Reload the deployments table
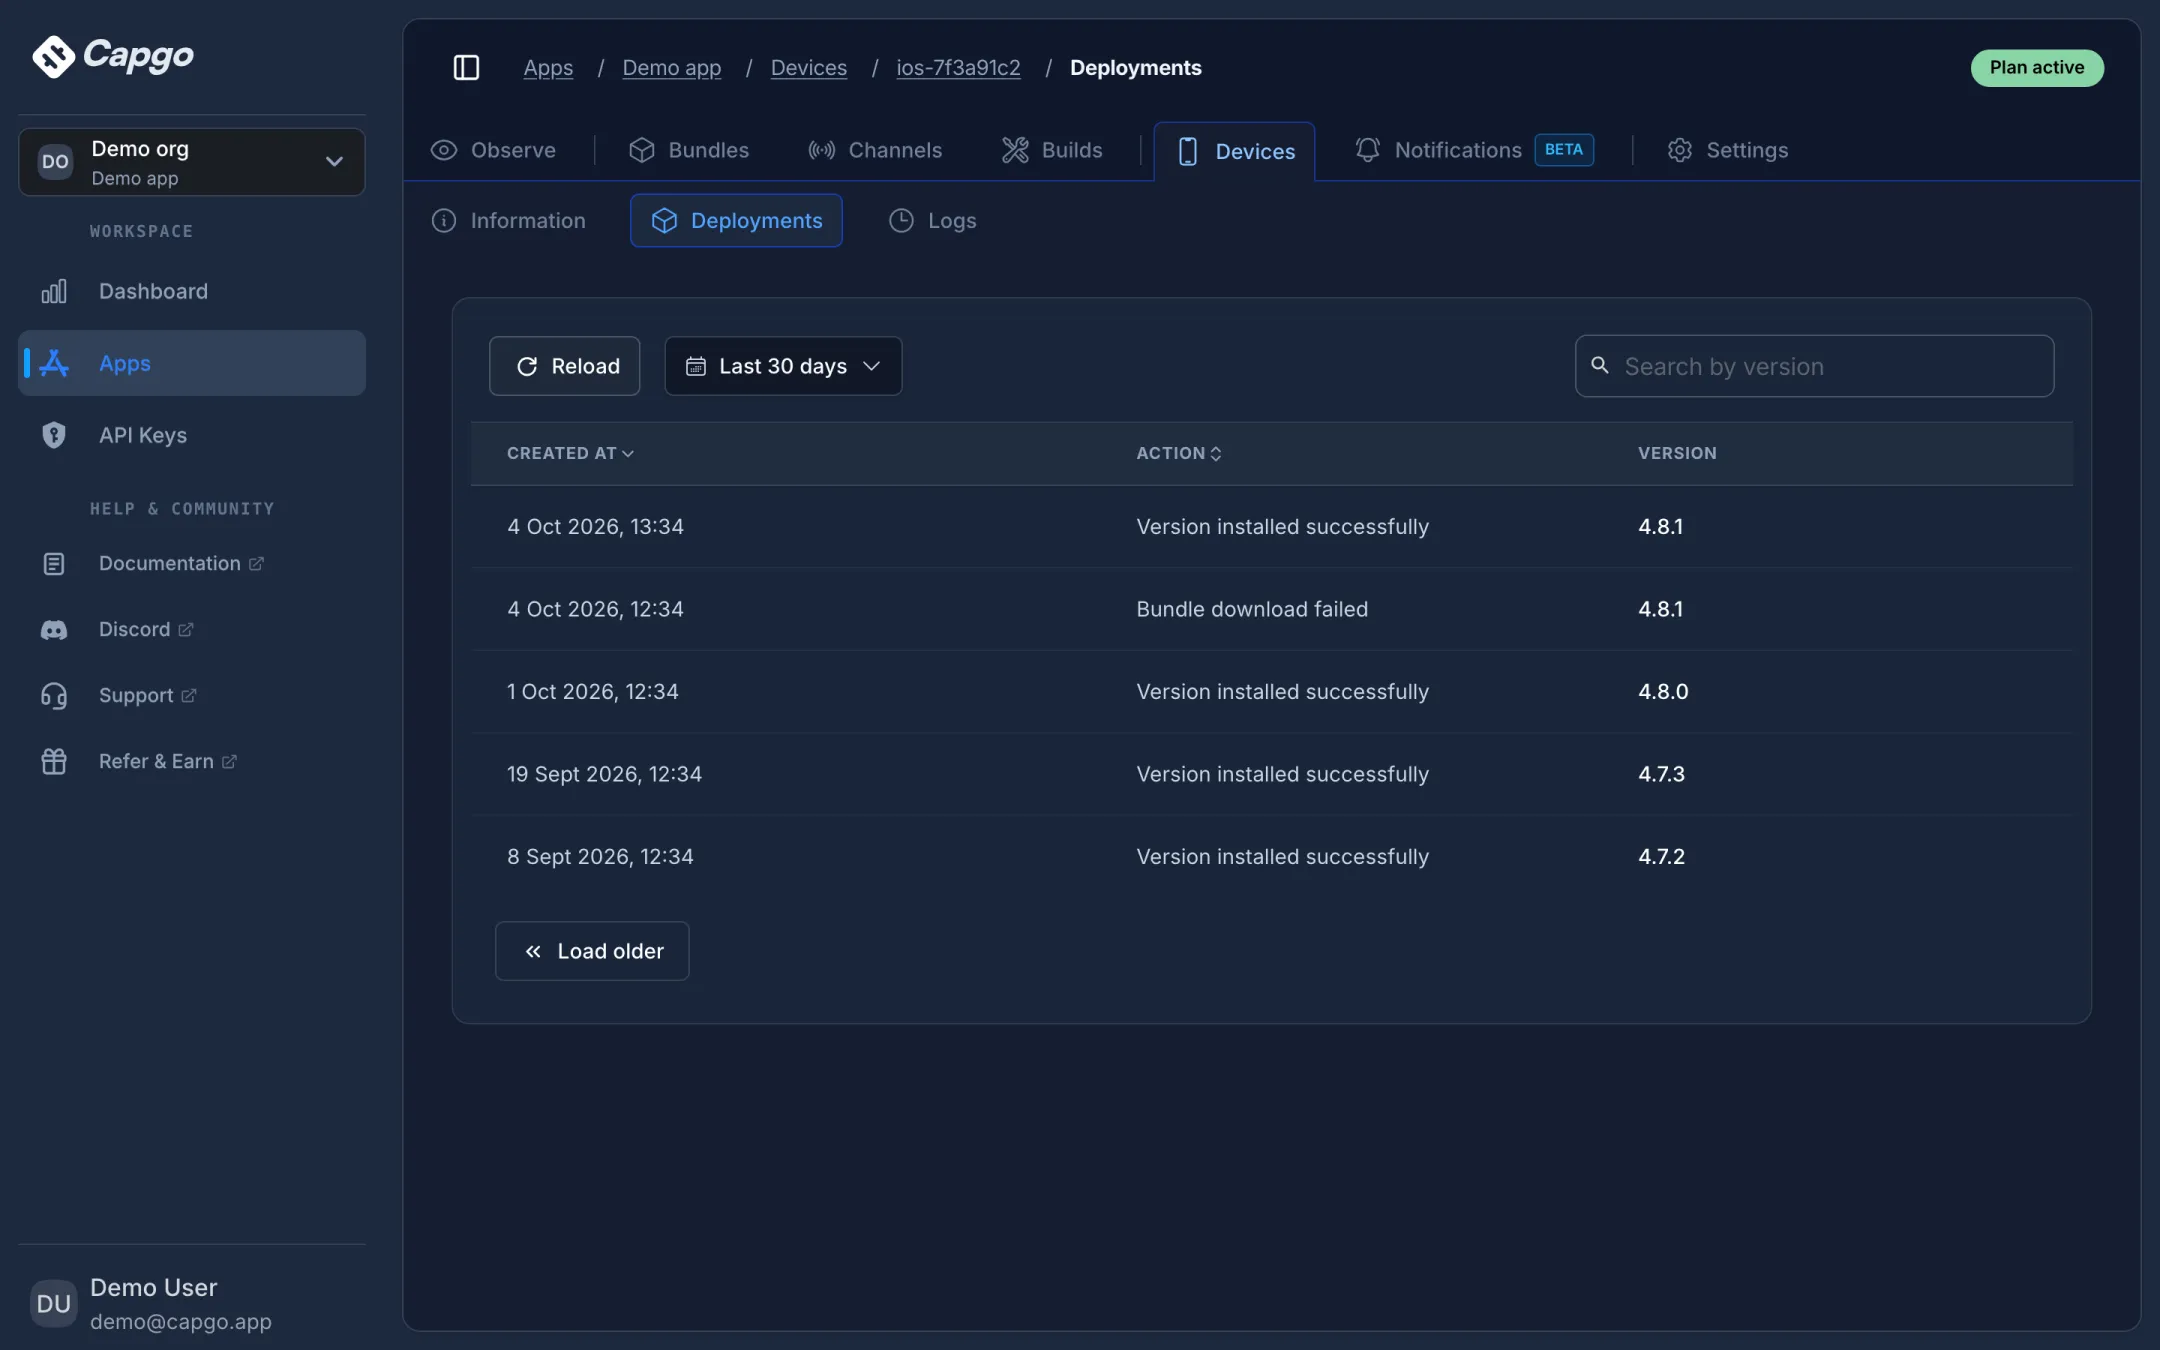This screenshot has height=1350, width=2160. (x=564, y=366)
